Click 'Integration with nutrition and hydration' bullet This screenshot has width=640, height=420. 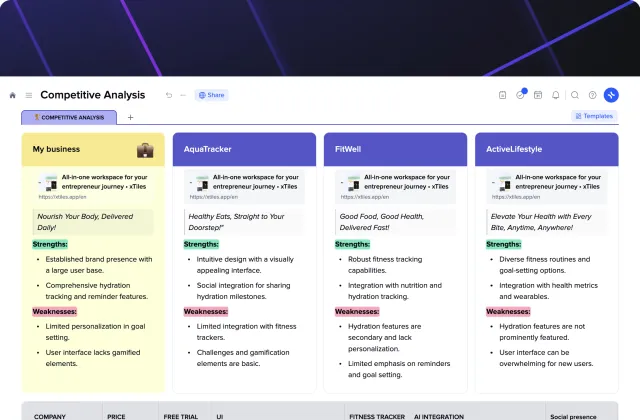click(x=395, y=291)
